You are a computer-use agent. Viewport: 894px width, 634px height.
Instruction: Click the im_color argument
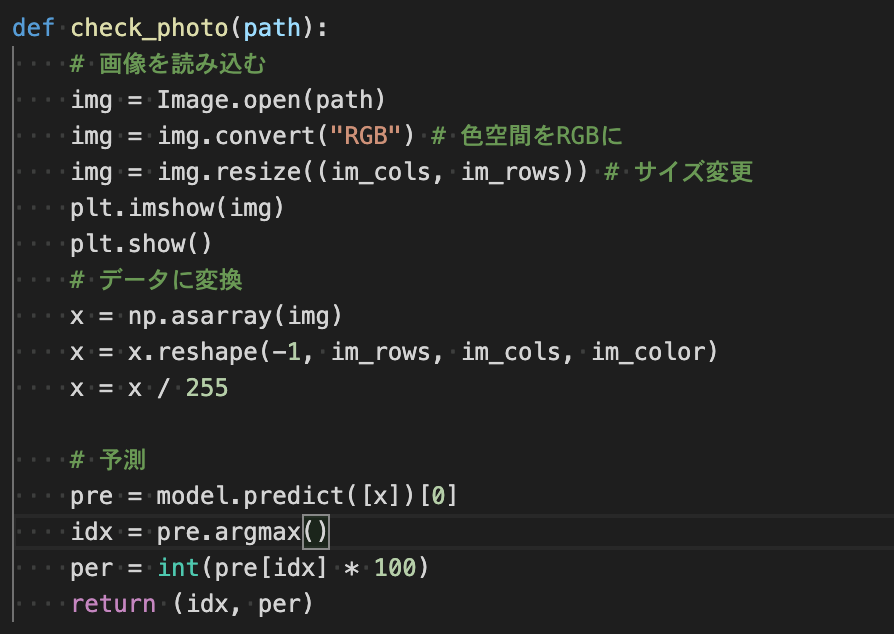[648, 352]
